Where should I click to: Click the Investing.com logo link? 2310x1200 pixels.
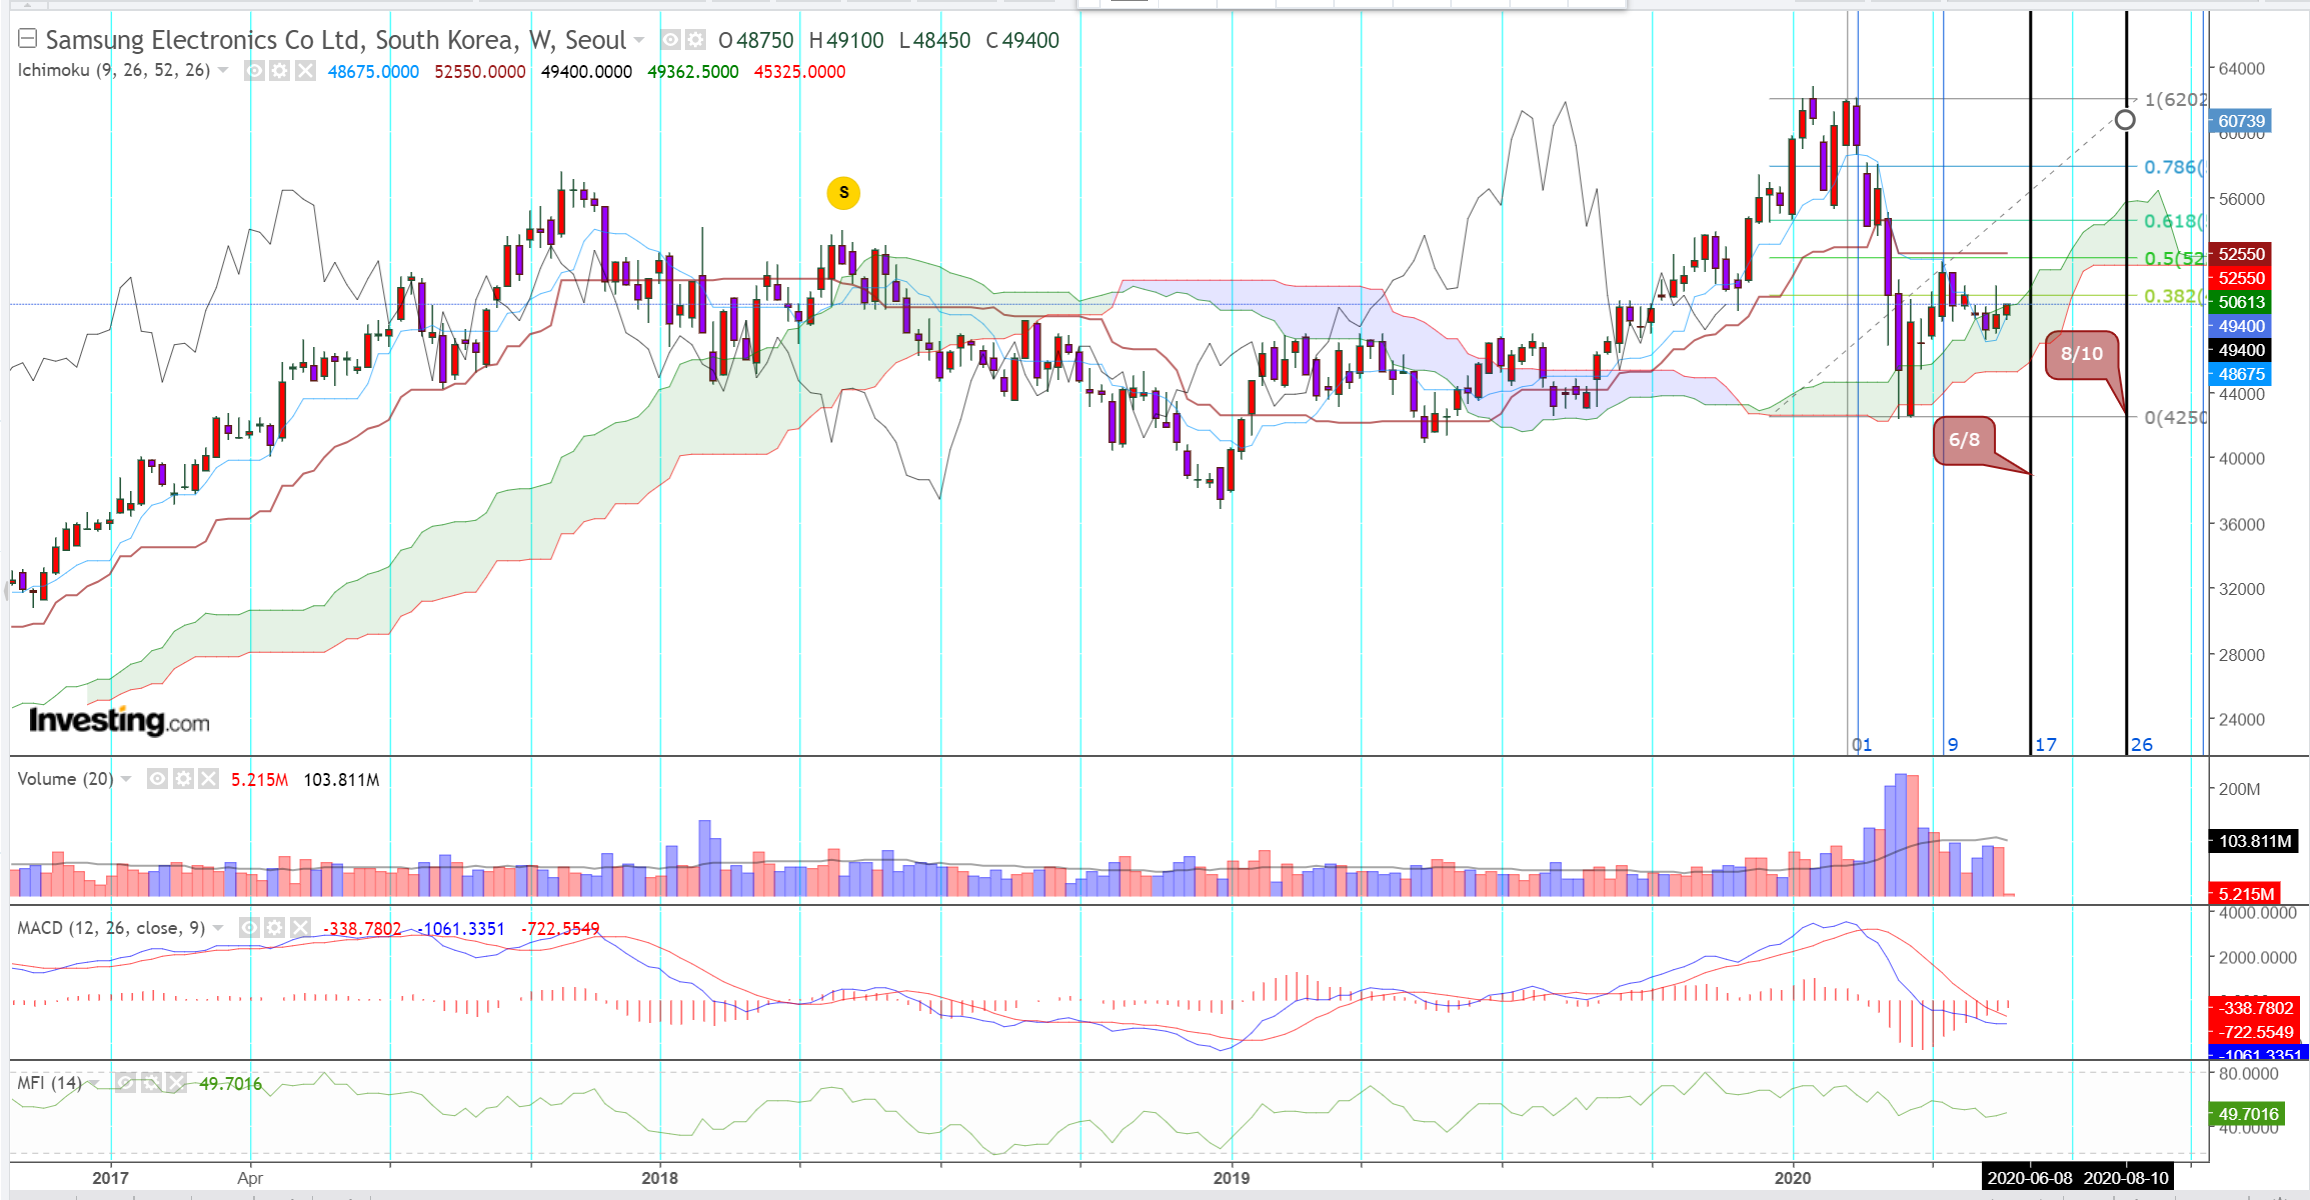coord(119,720)
